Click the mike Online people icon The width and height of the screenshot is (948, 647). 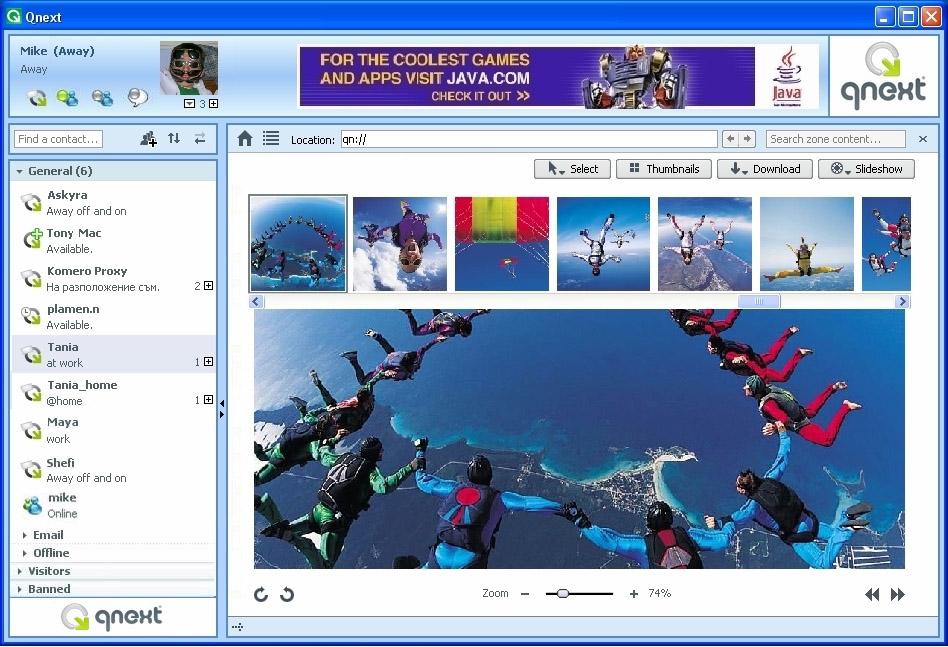32,506
